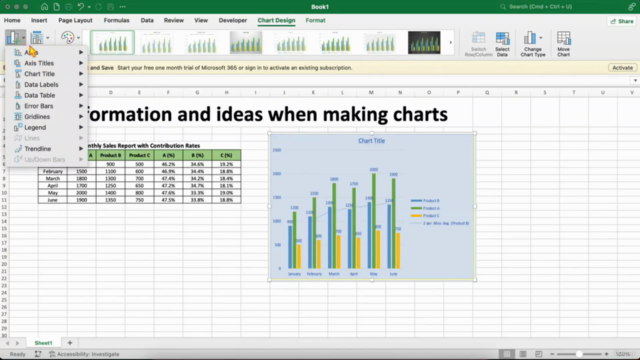Open the Axes submenu
Image resolution: width=640 pixels, height=360 pixels.
click(x=48, y=52)
